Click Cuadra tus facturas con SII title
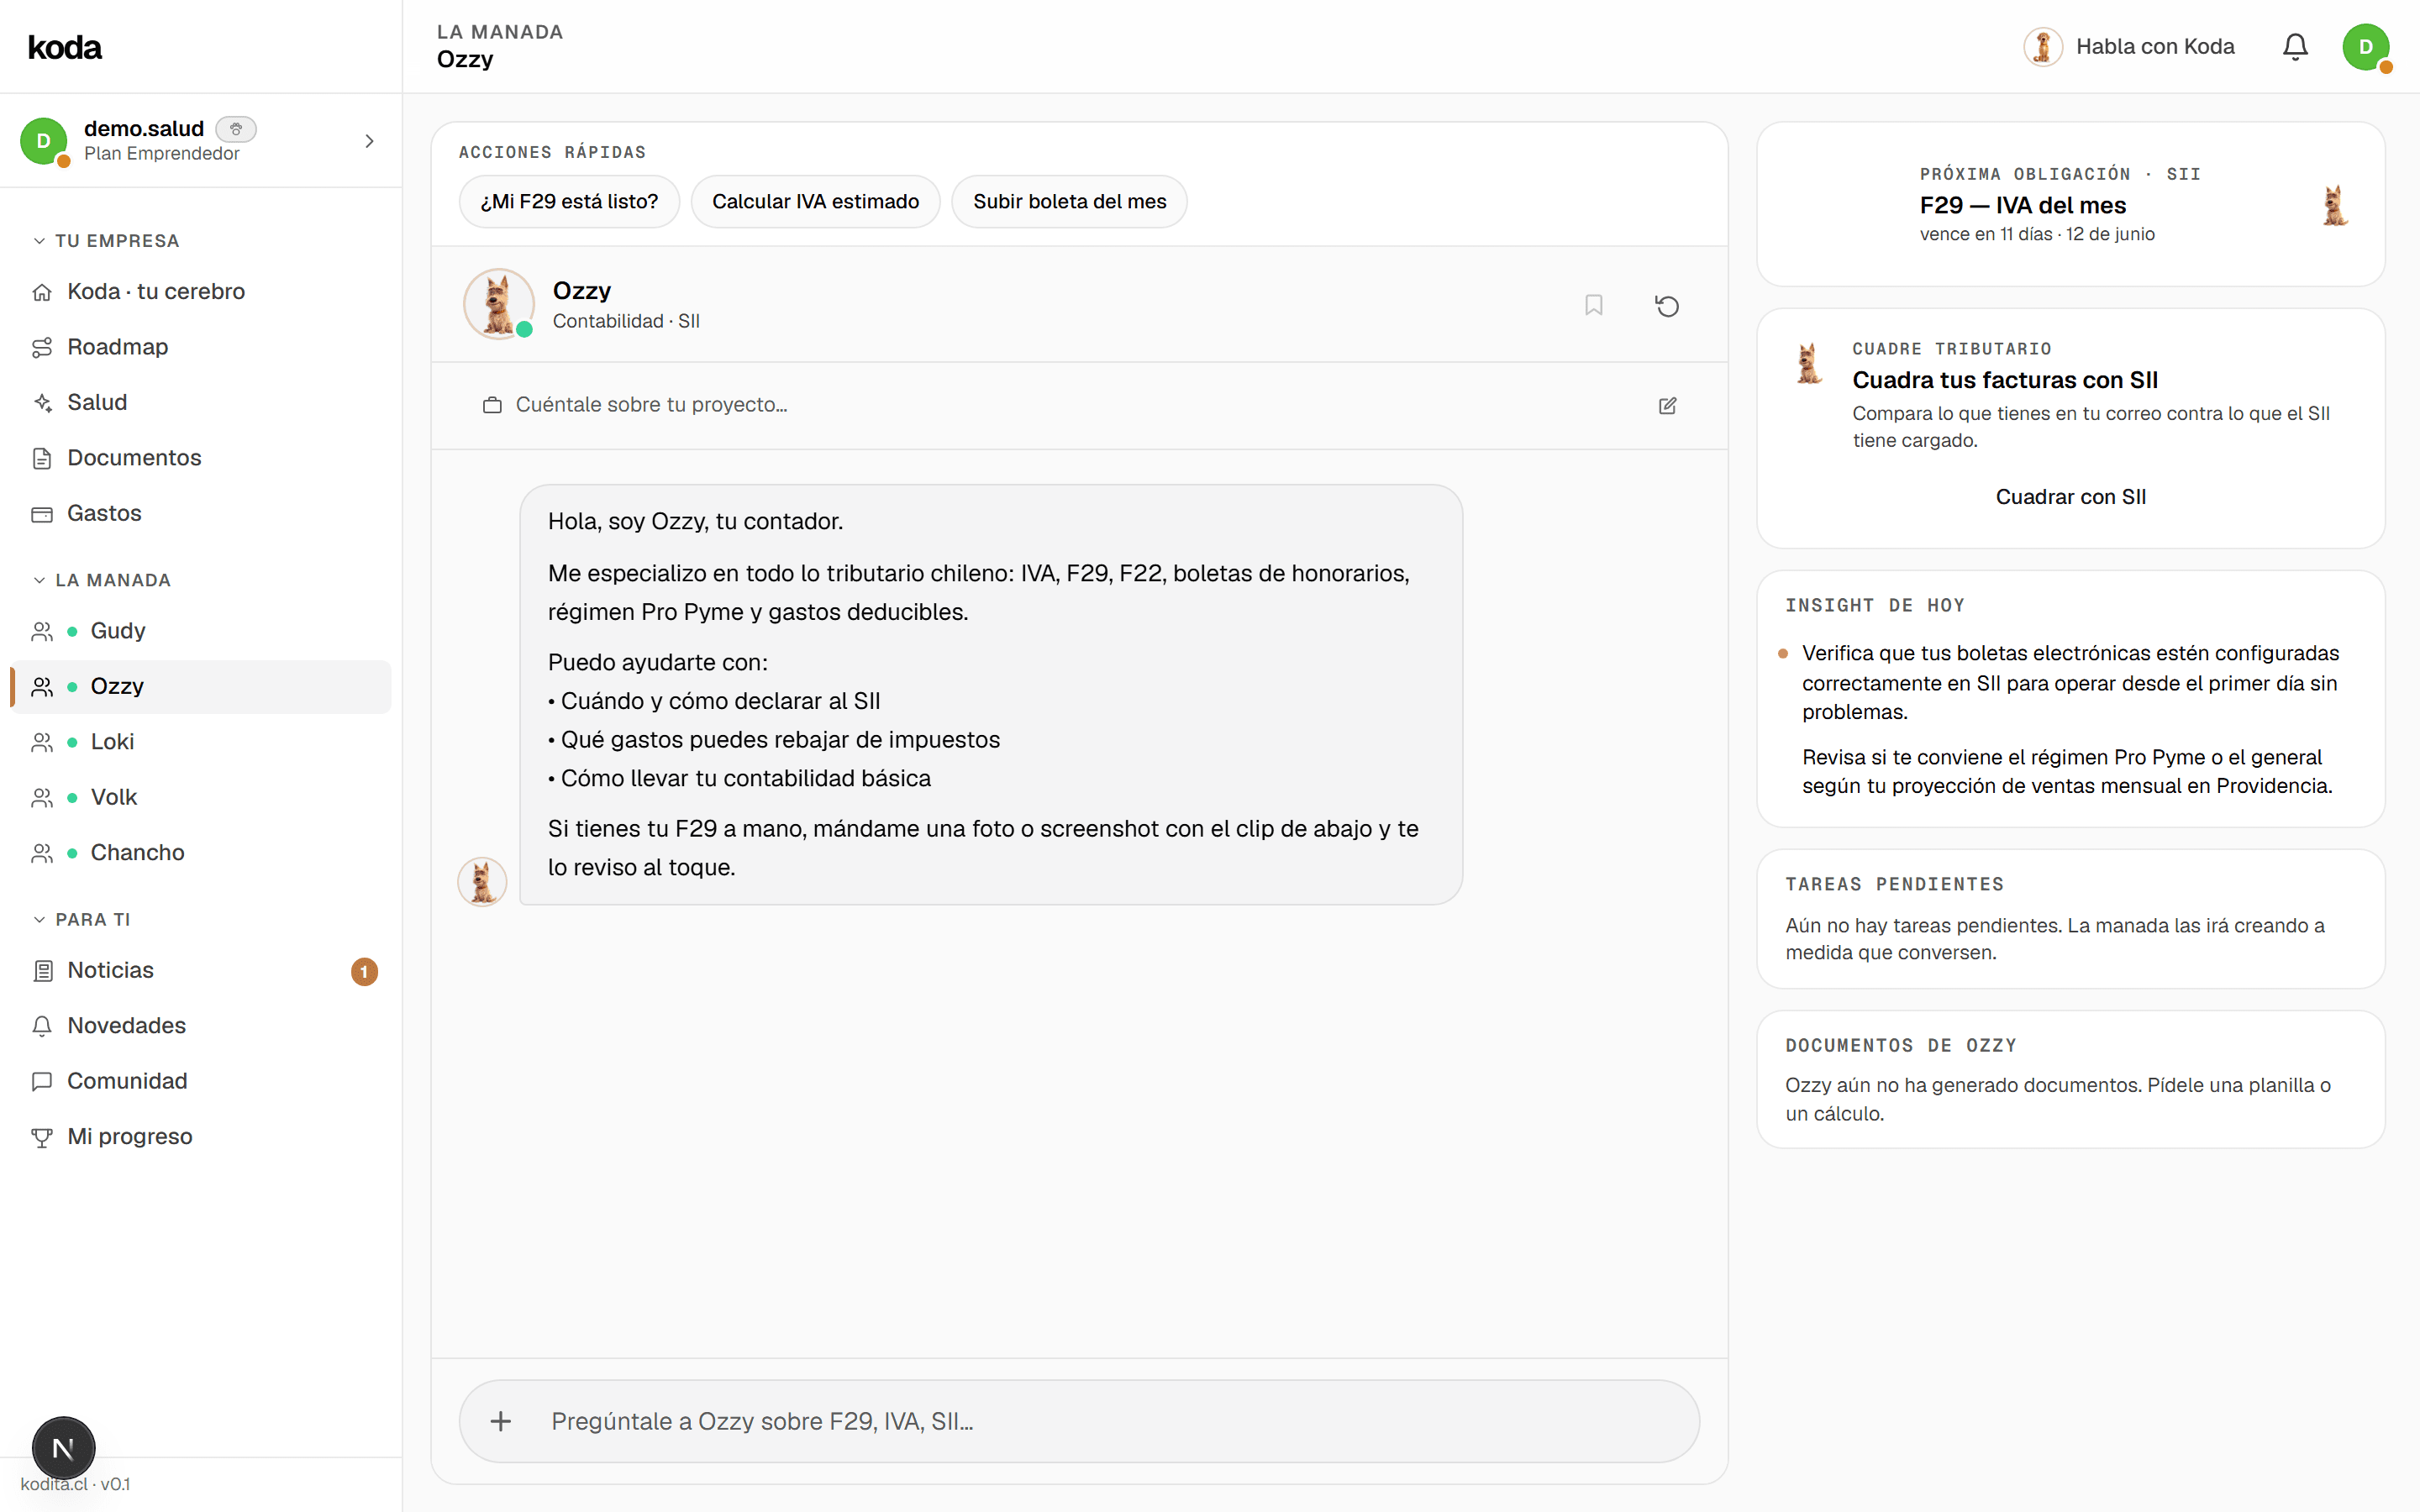The width and height of the screenshot is (2420, 1512). [x=2004, y=380]
